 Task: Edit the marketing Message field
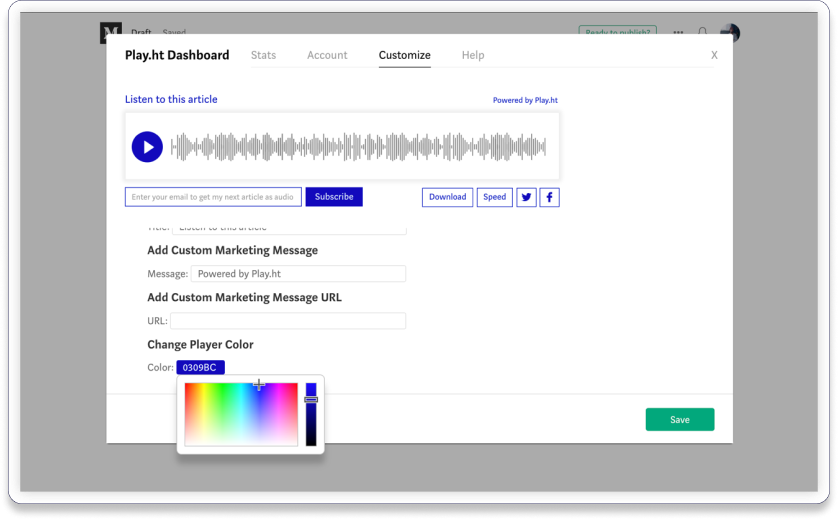298,274
